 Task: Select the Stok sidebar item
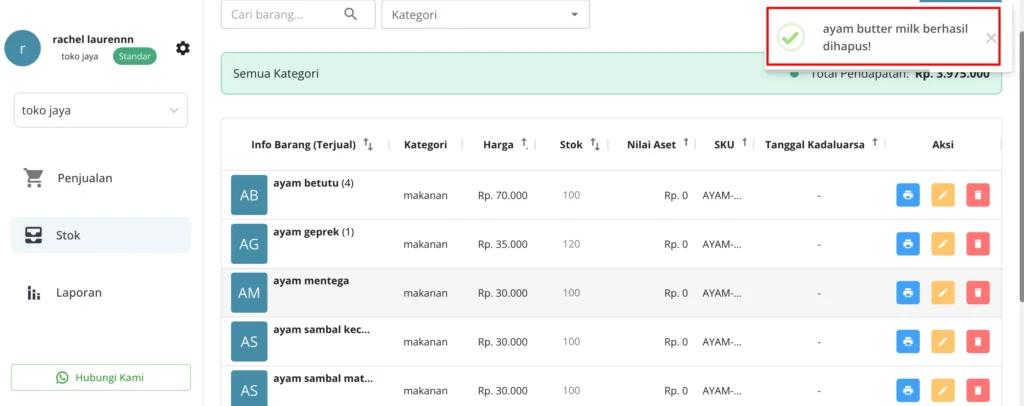coord(101,235)
